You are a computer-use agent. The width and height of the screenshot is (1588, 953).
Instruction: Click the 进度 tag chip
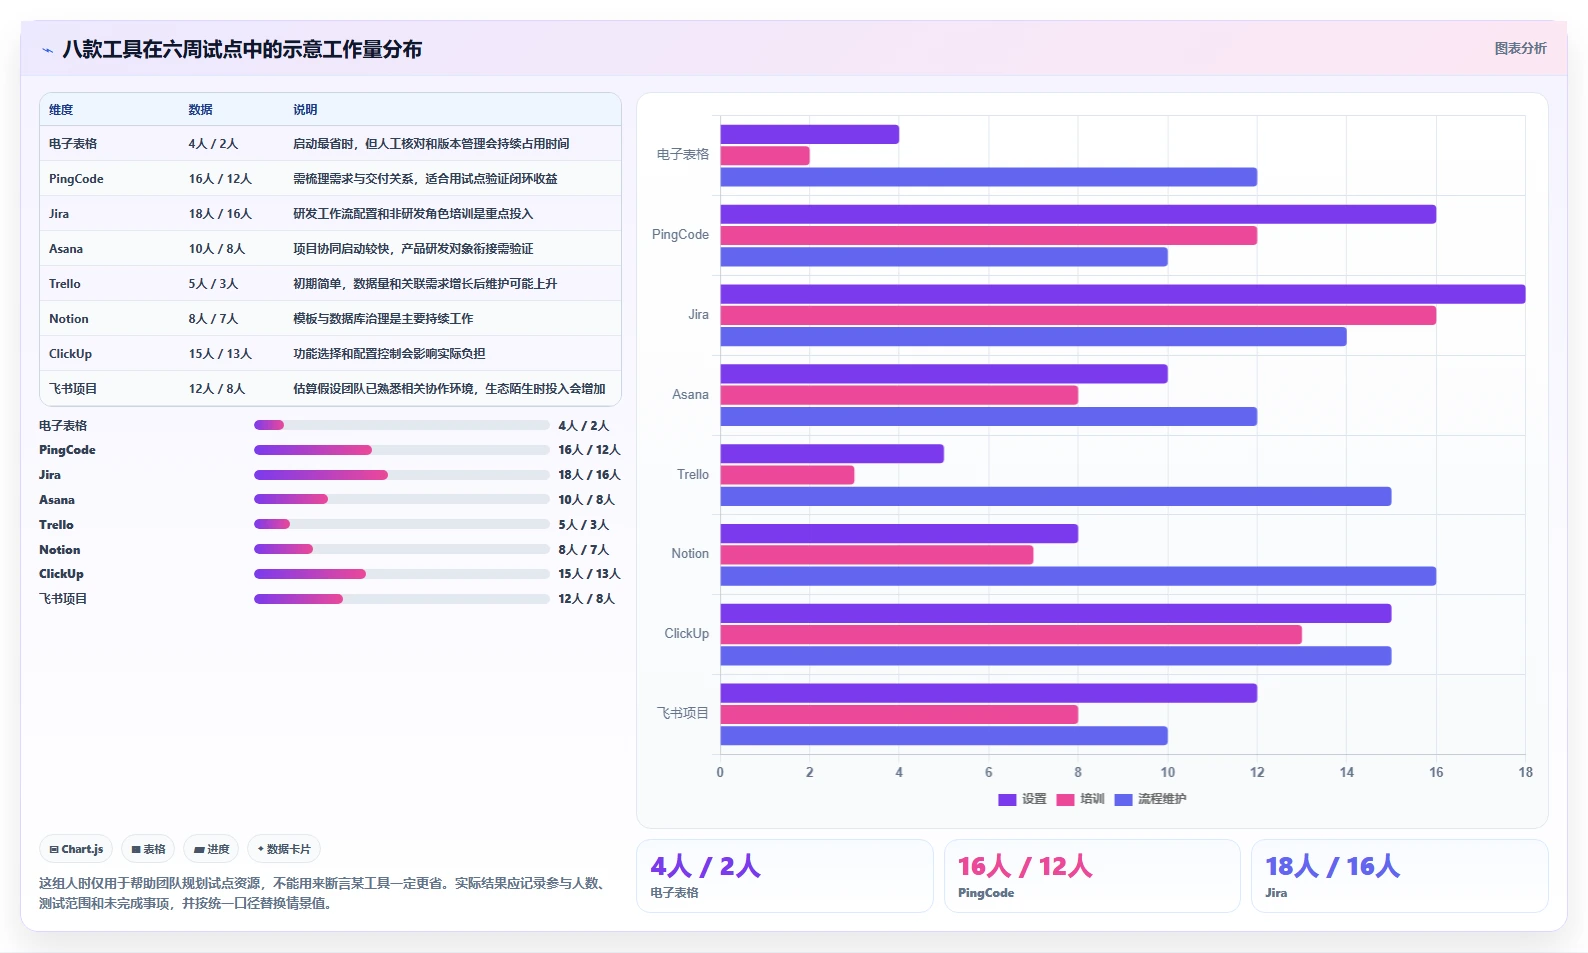click(211, 849)
